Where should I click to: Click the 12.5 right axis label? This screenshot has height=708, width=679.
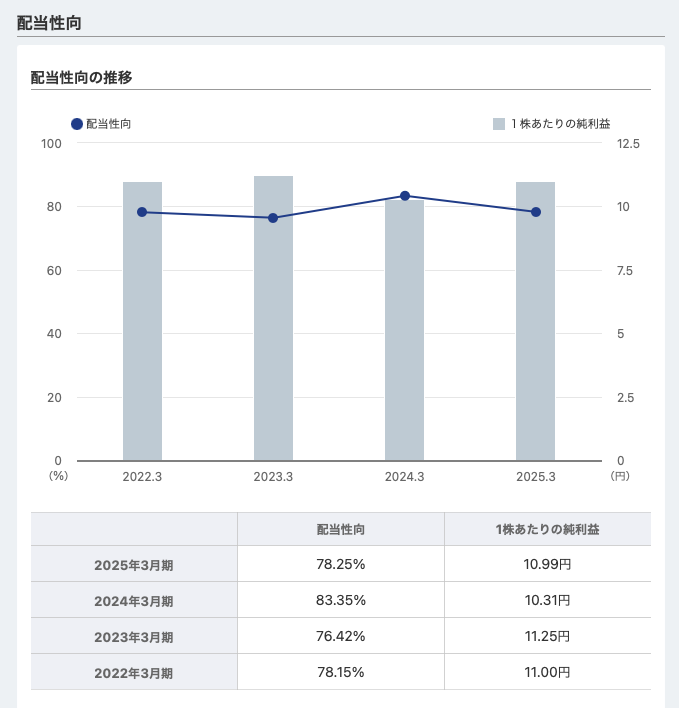pos(628,144)
